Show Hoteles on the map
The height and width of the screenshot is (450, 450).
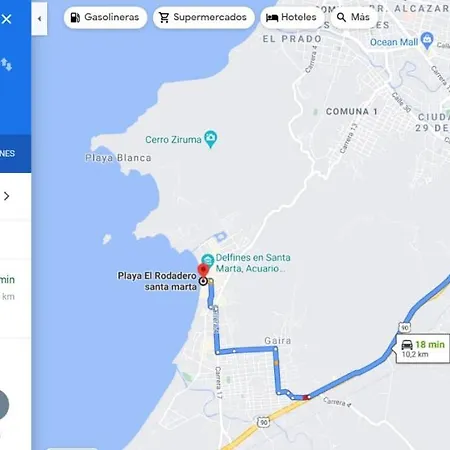291,17
